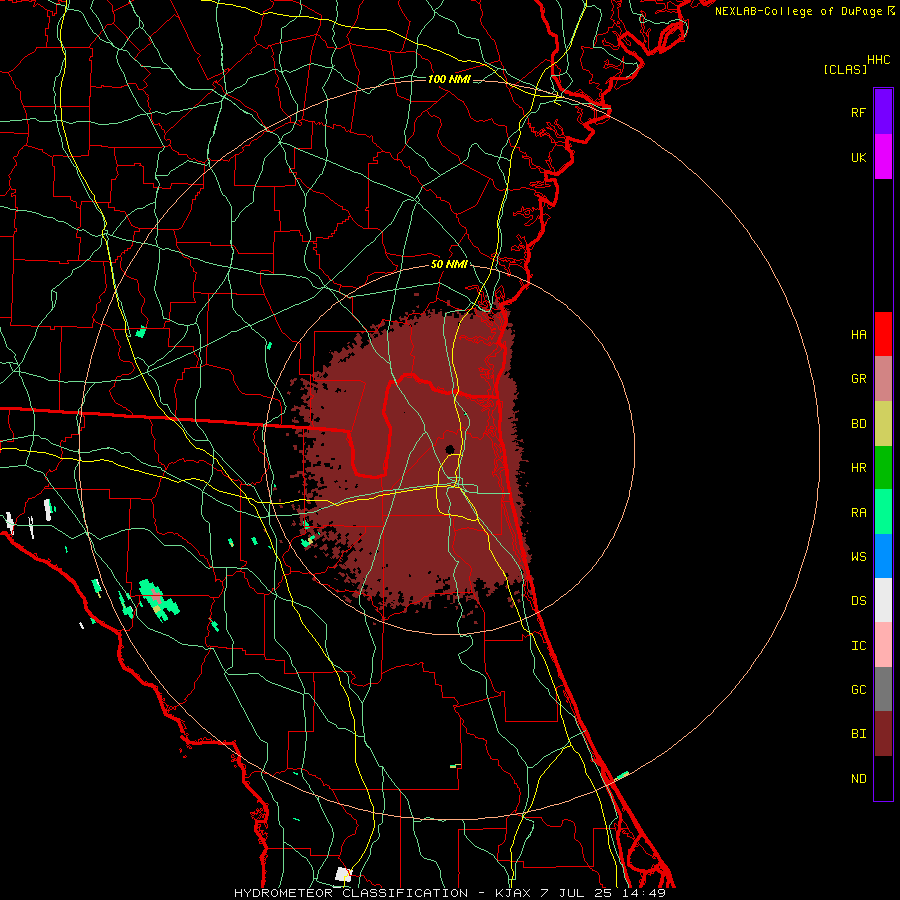Click the 50 NMI range ring label

click(x=449, y=265)
